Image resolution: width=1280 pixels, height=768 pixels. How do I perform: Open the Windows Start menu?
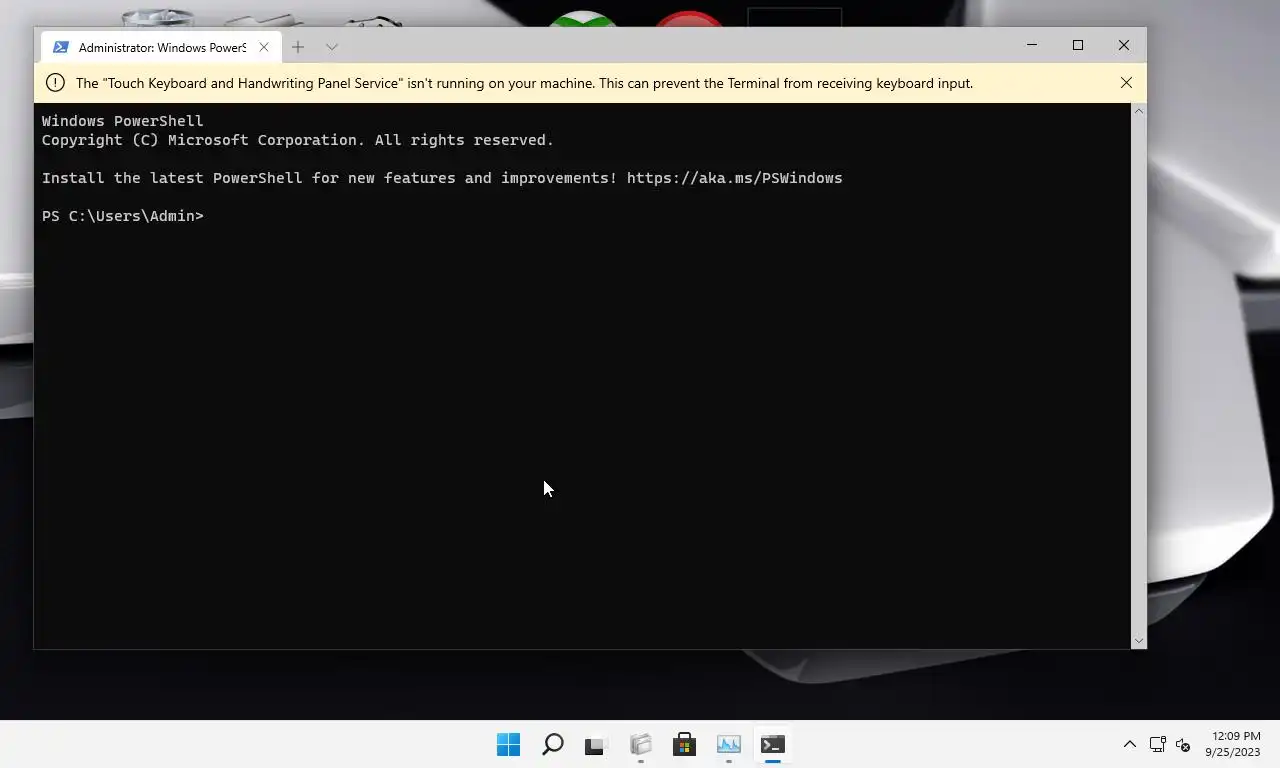coord(508,745)
